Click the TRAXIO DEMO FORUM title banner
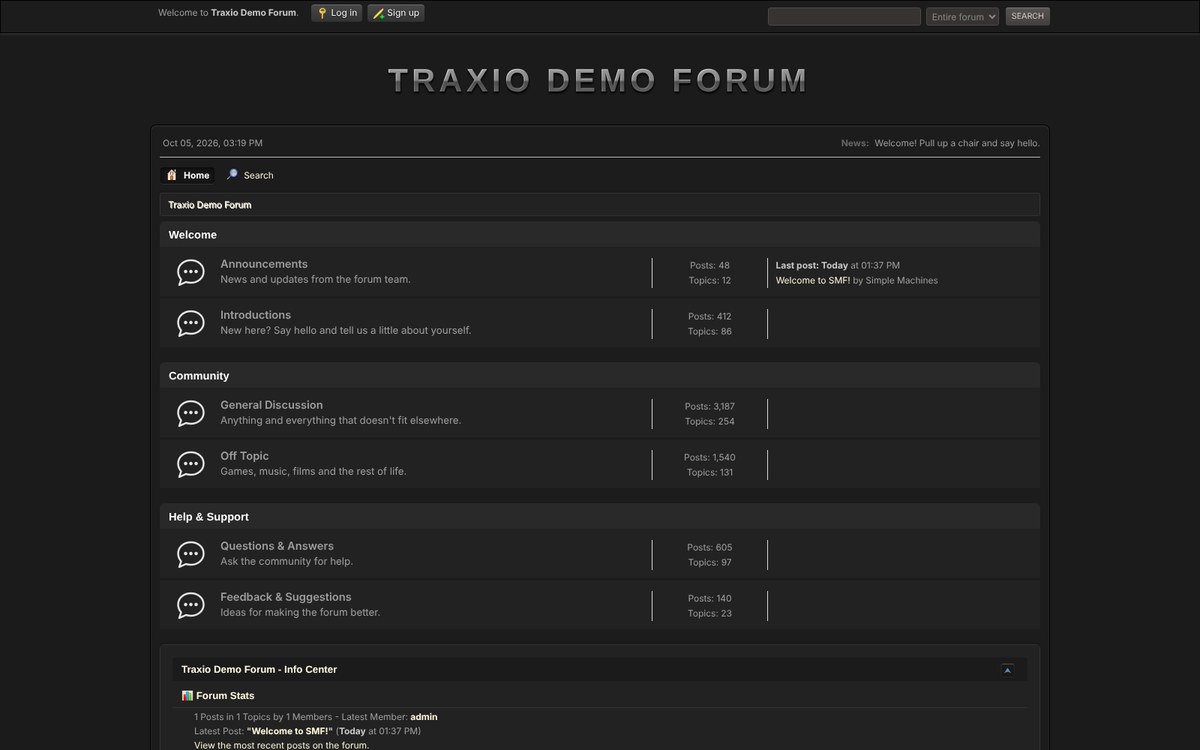Screen dimensions: 1200x750 598,81
